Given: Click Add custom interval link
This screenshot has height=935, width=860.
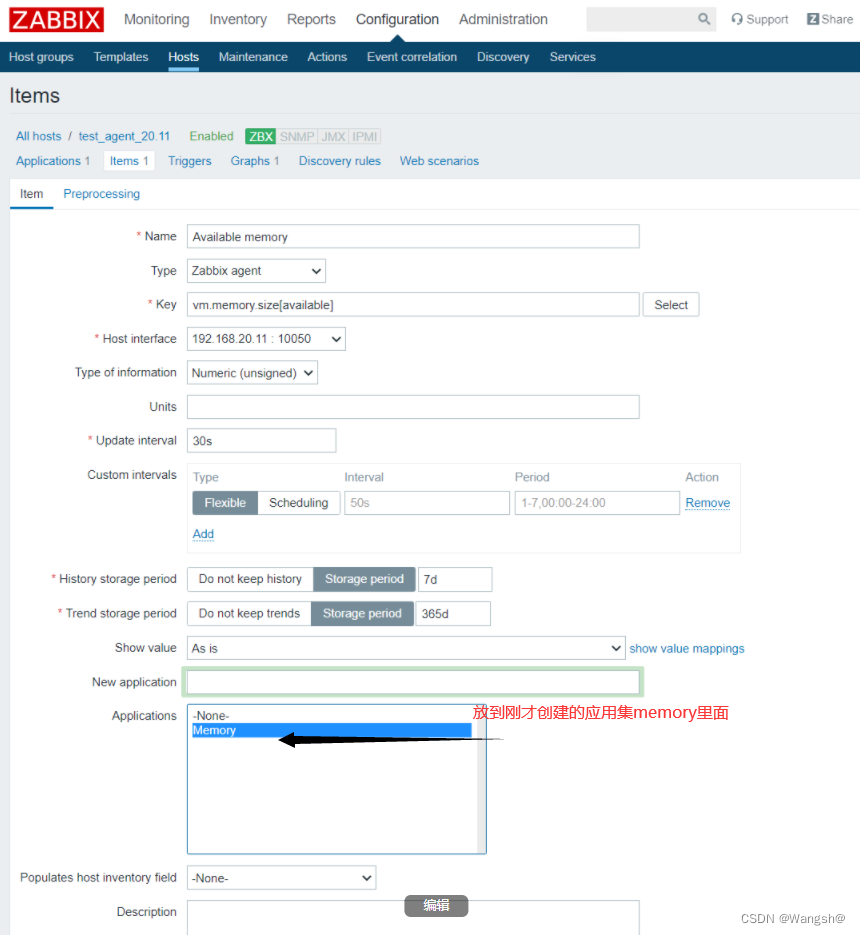Looking at the screenshot, I should click(203, 534).
